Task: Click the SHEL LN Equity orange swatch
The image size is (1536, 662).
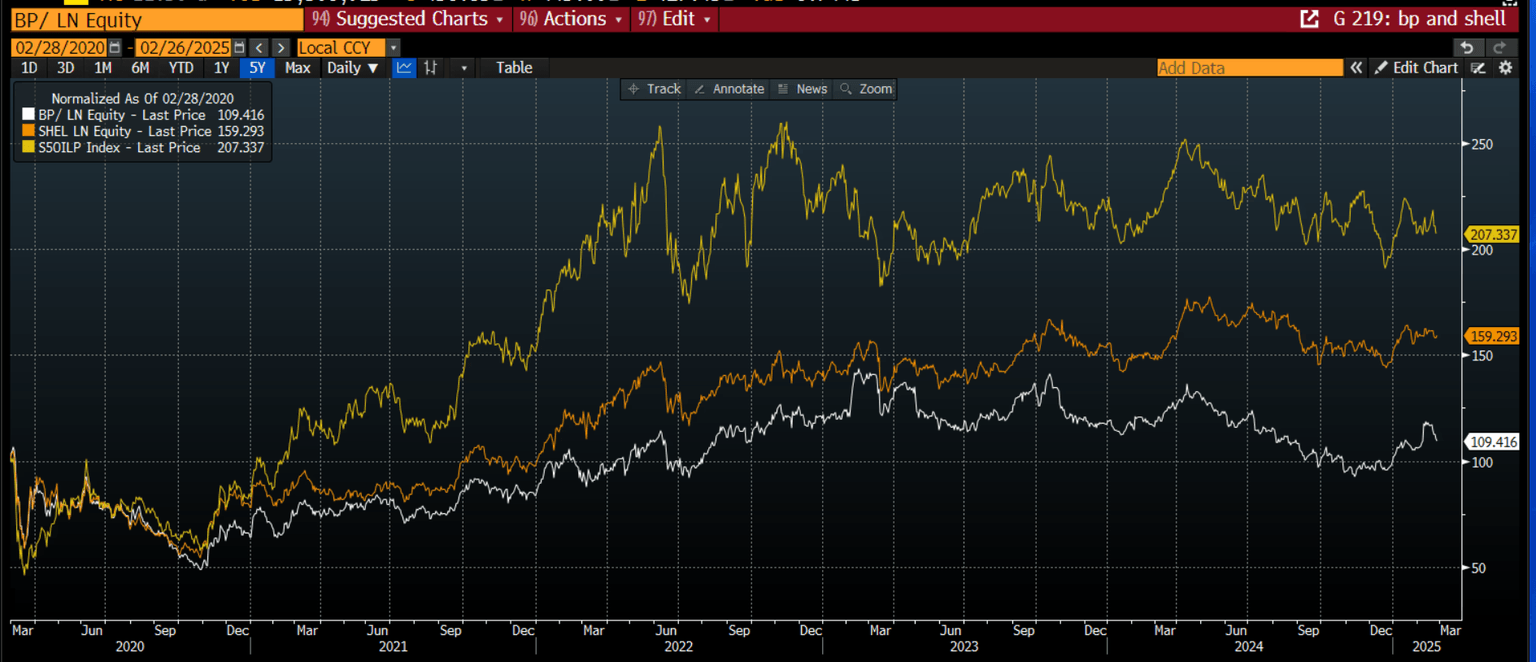Action: tap(29, 131)
